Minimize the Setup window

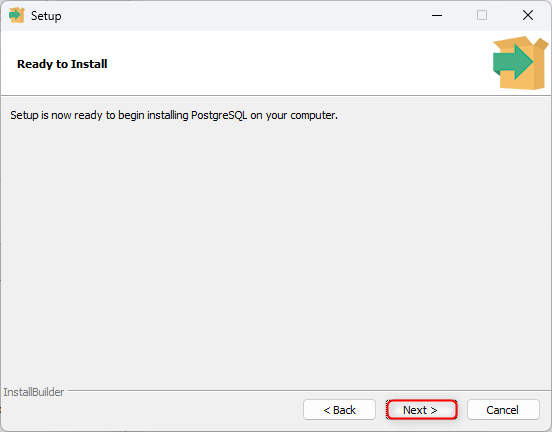click(x=437, y=15)
